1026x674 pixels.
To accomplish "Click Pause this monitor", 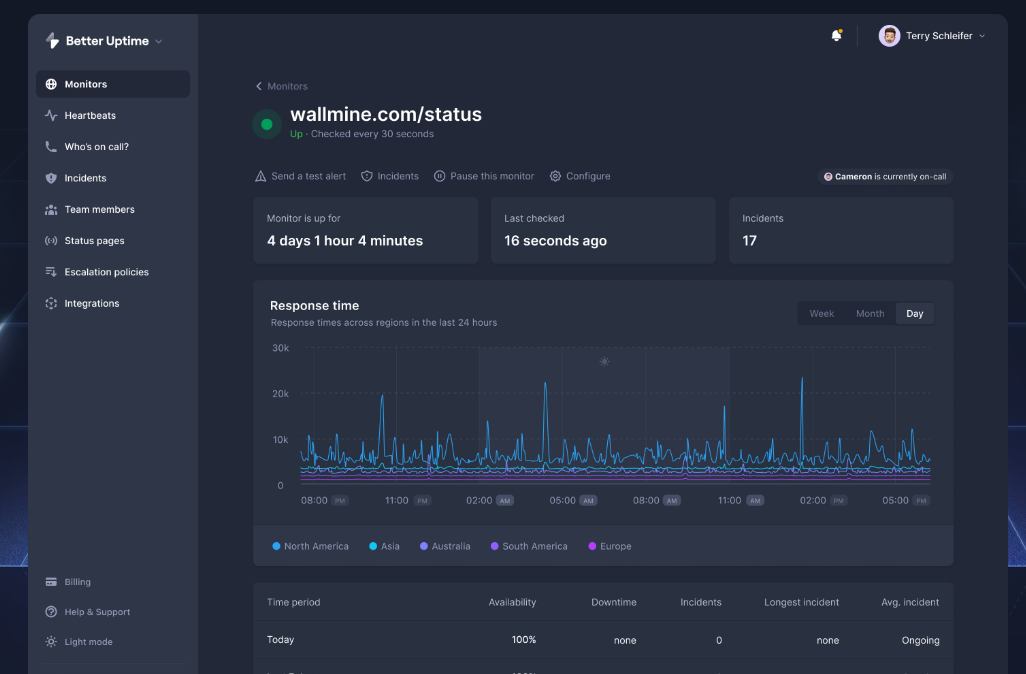I will pyautogui.click(x=484, y=176).
